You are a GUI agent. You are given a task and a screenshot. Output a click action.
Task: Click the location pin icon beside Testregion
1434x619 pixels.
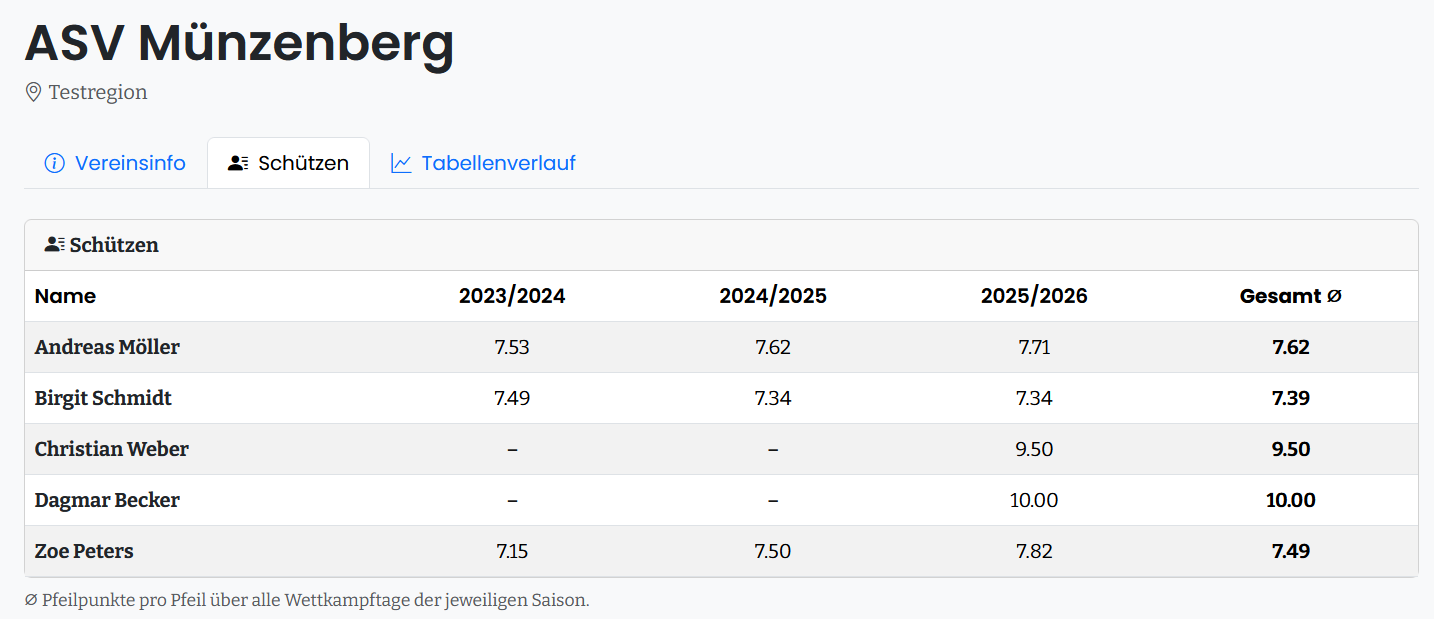coord(33,93)
